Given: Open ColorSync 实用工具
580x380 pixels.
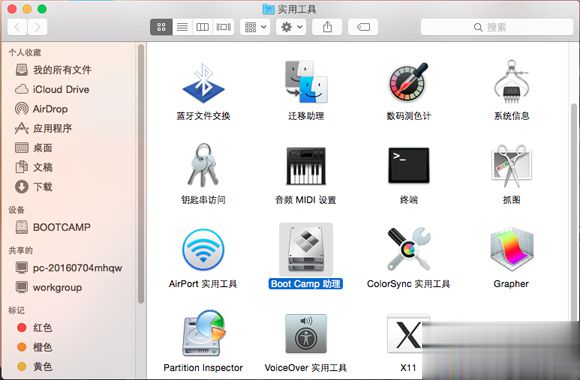Looking at the screenshot, I should click(x=408, y=249).
